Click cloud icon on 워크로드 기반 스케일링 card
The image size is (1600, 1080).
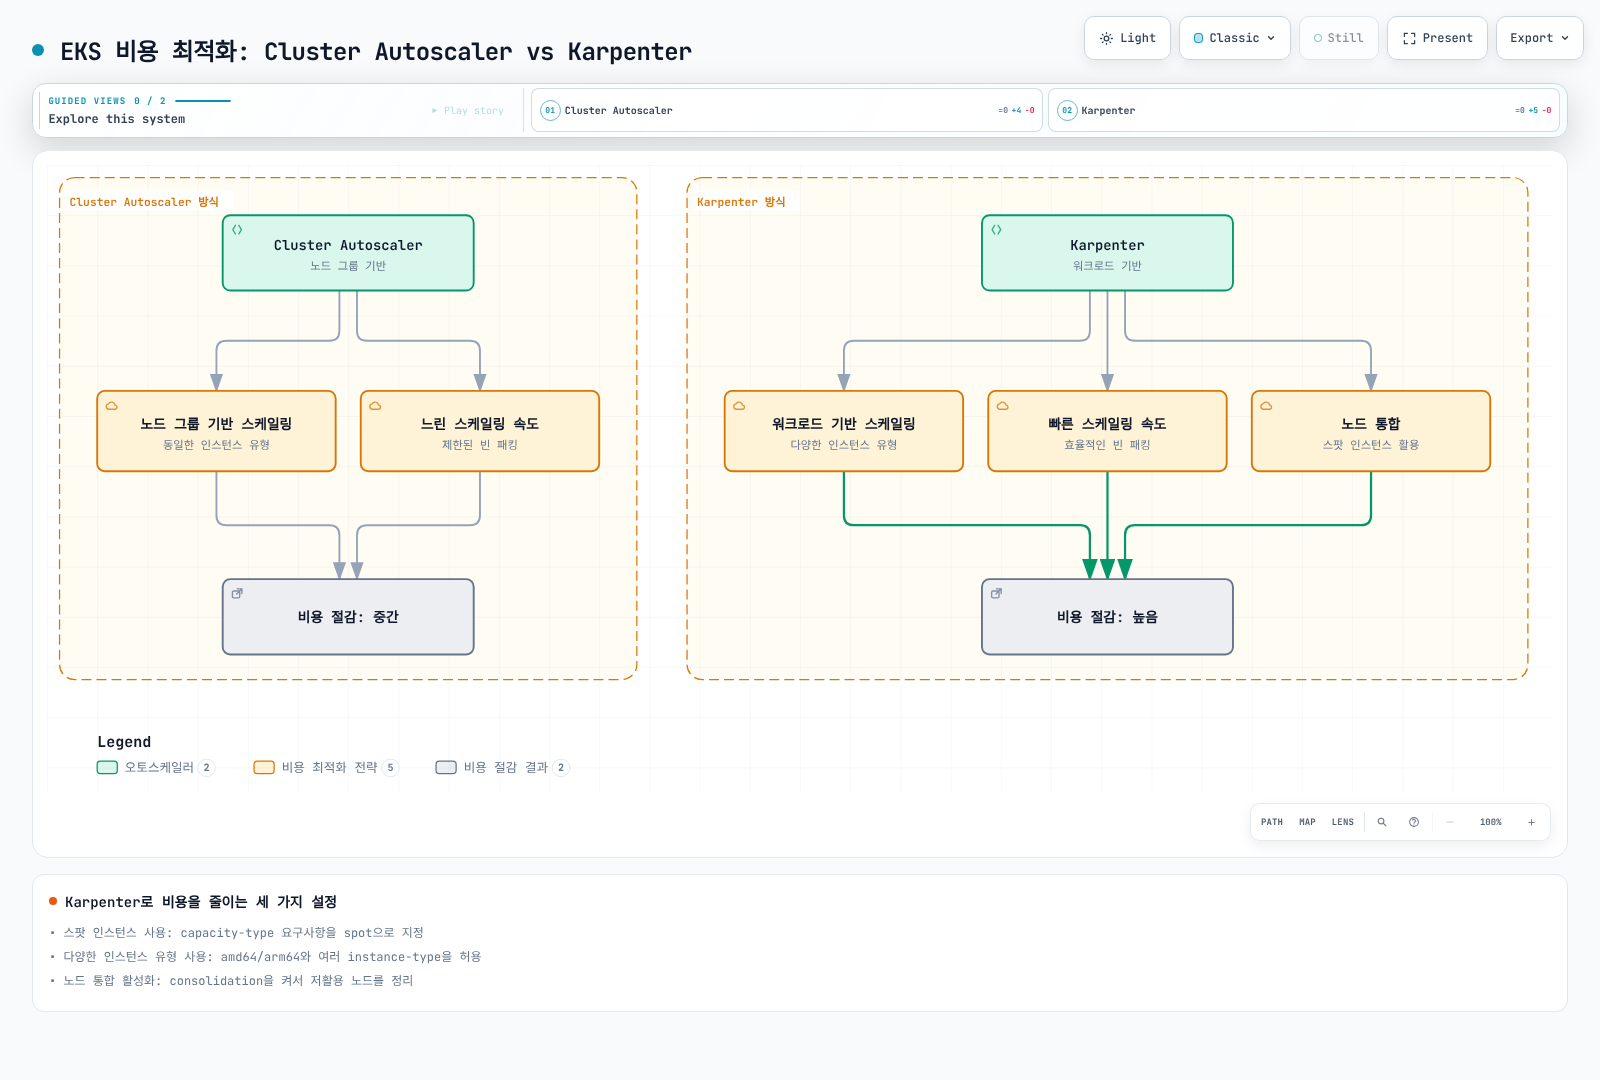click(x=739, y=406)
